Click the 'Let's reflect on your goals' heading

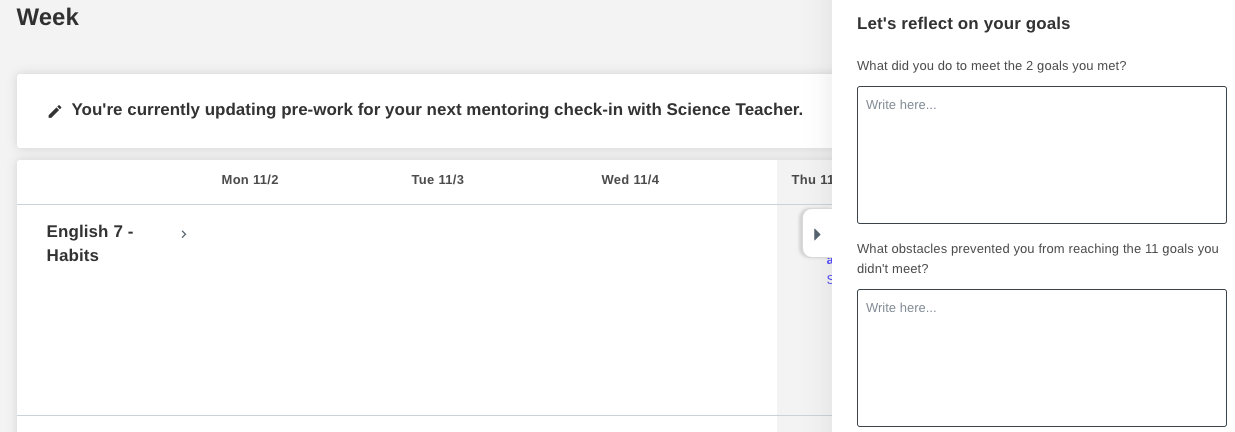pyautogui.click(x=963, y=24)
